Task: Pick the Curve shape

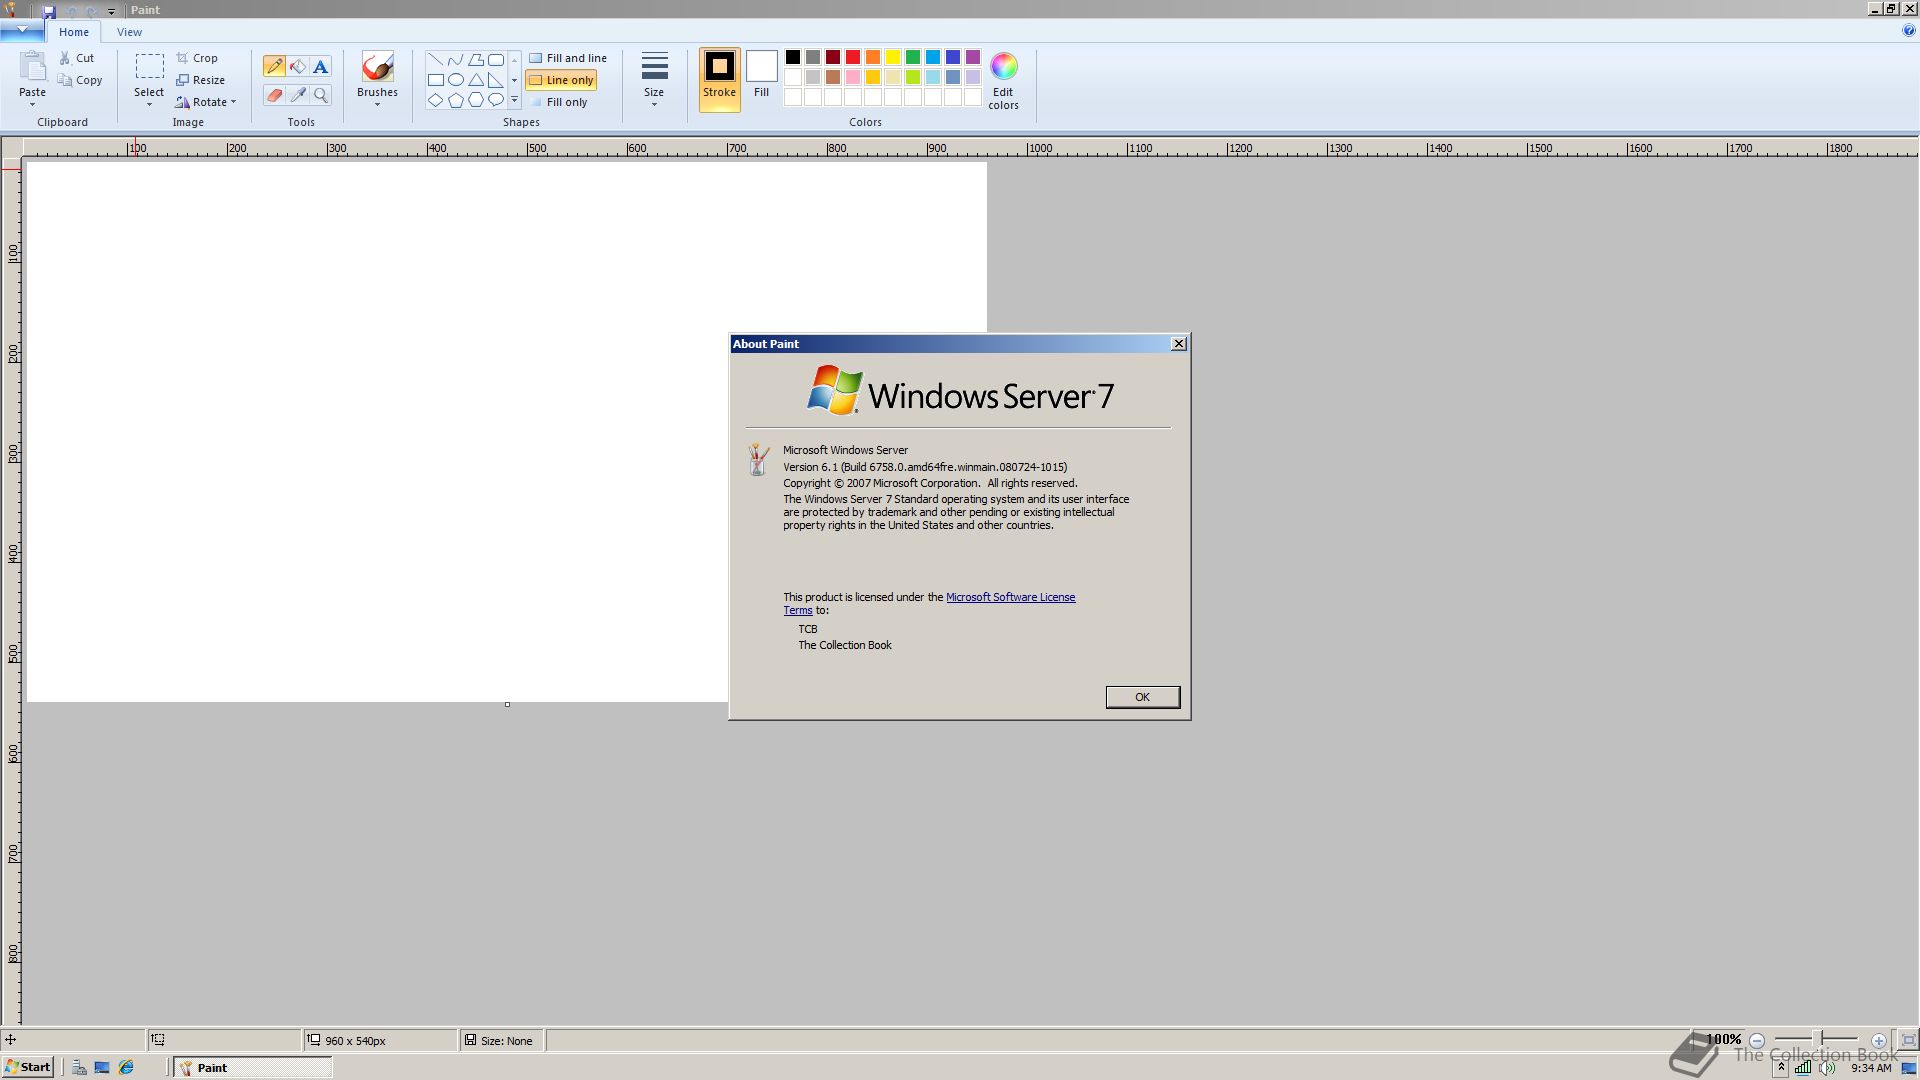Action: [456, 60]
